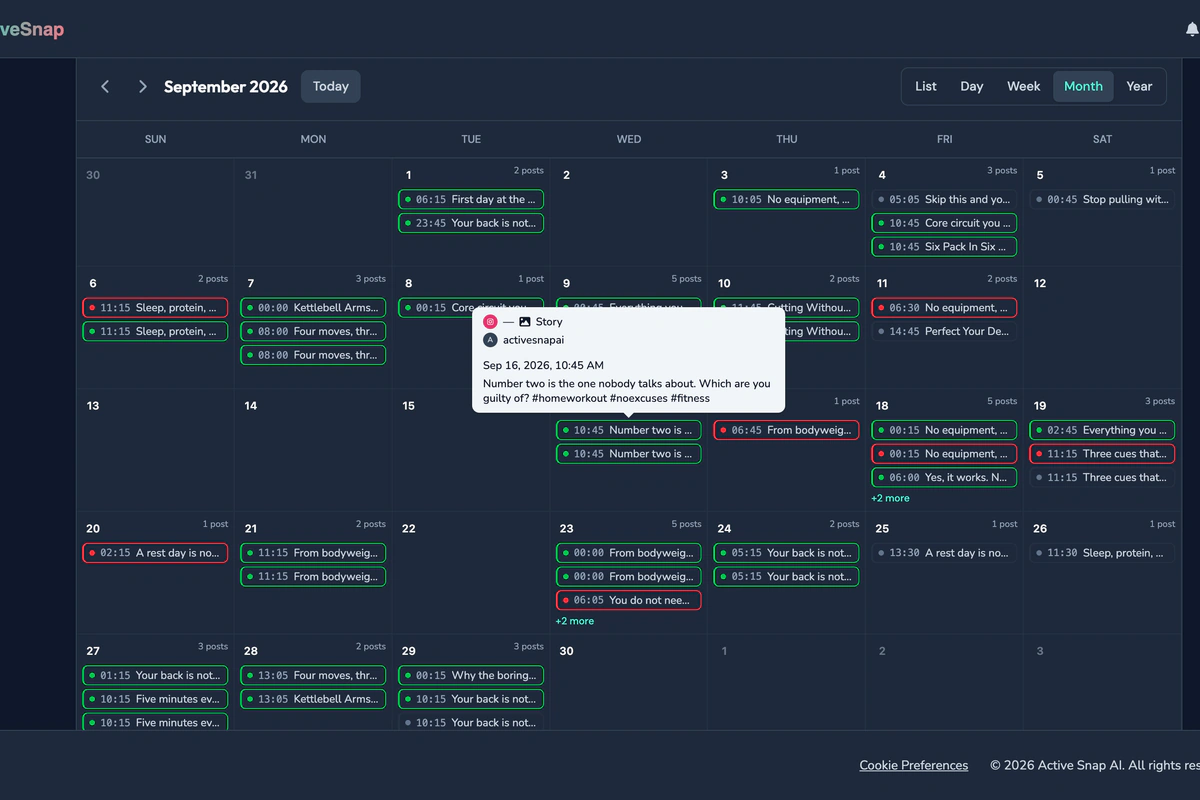Switch to Year view
Screen dimensions: 1200x800
click(x=1139, y=87)
